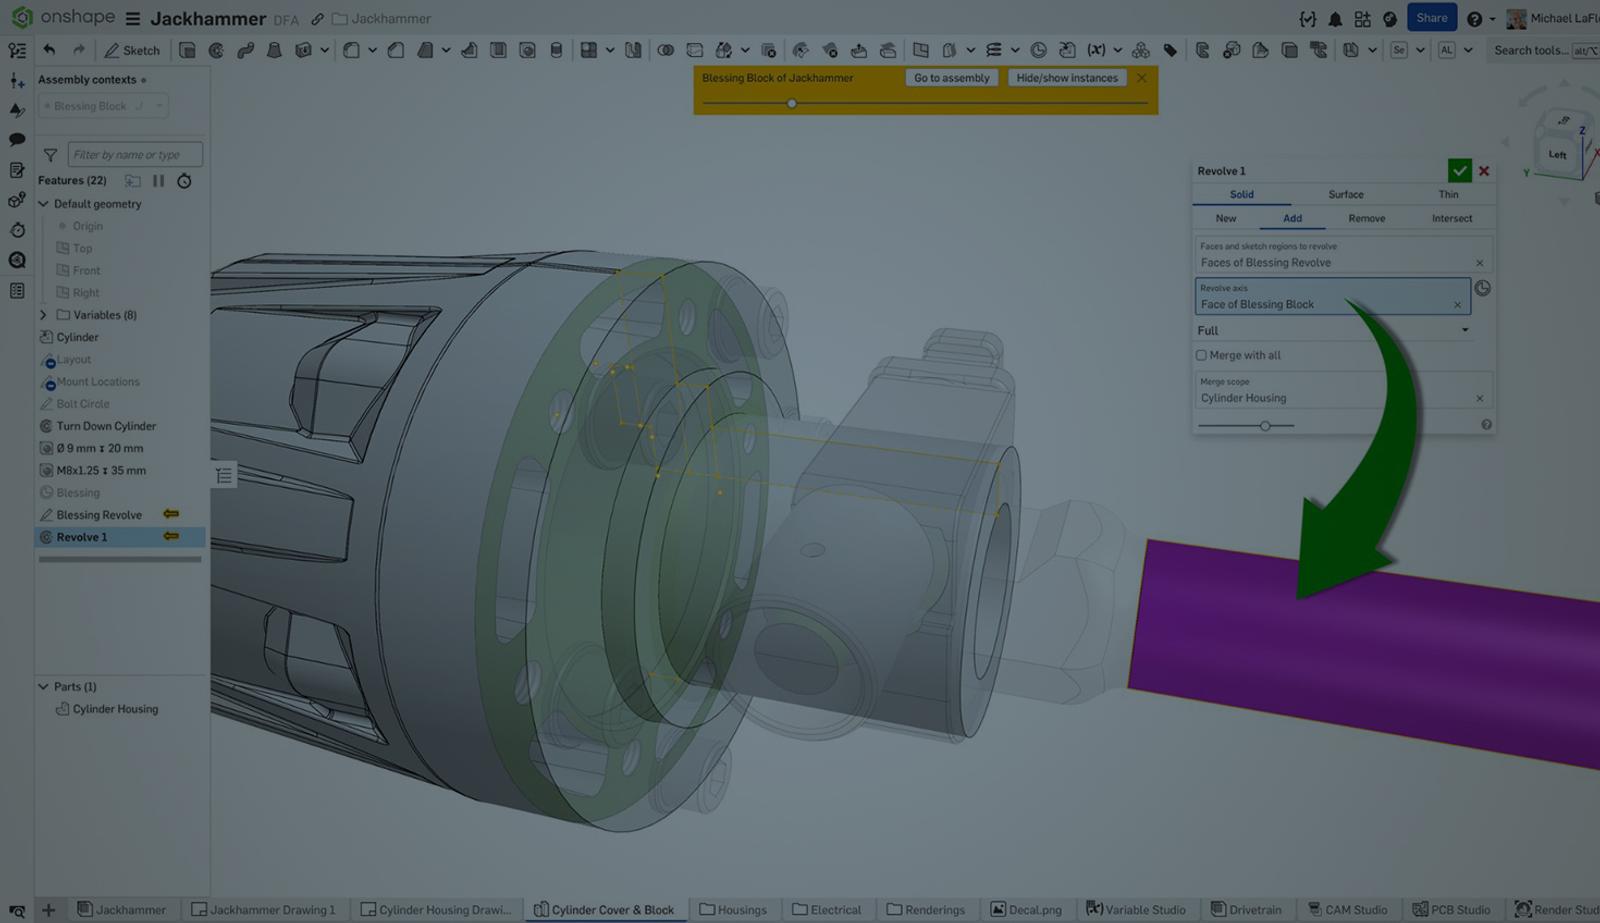Click the Undo arrow
This screenshot has height=923, width=1600.
[49, 49]
